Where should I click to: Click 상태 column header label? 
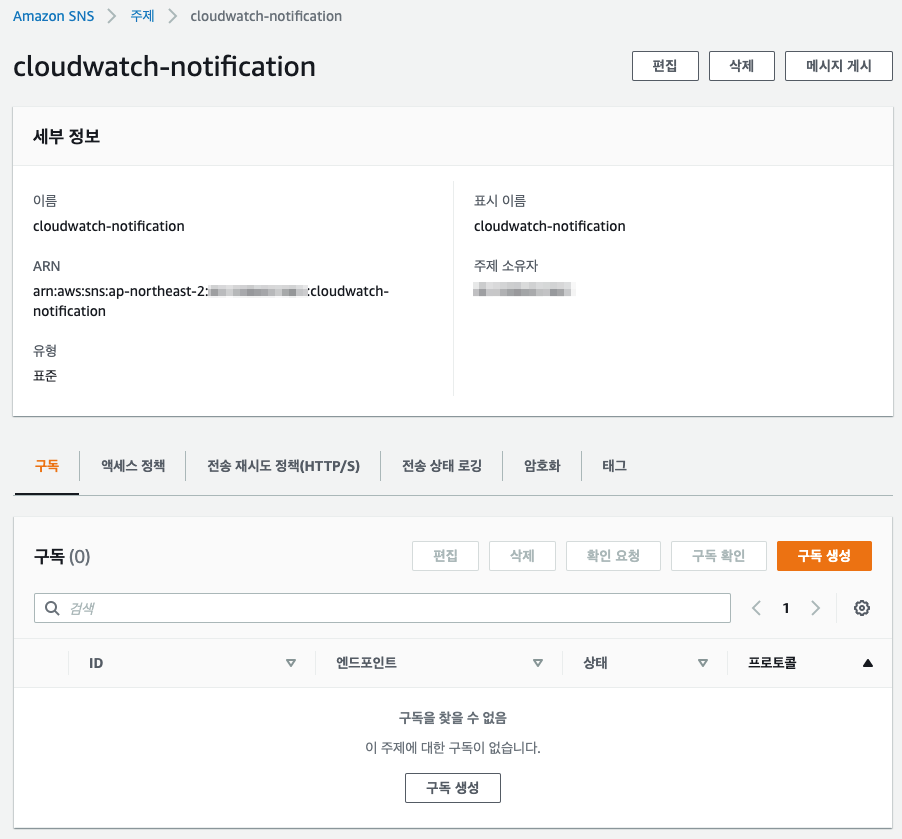tap(595, 663)
